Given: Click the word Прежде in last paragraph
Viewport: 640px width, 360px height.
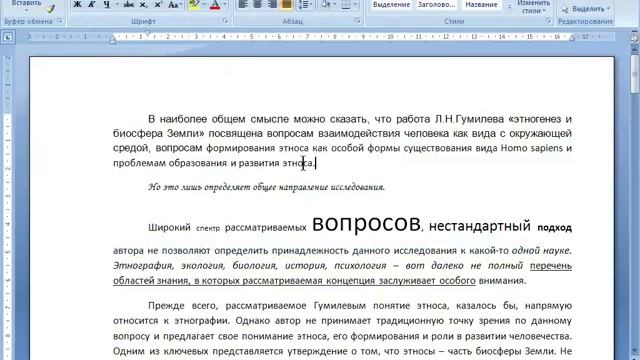Looking at the screenshot, I should pyautogui.click(x=167, y=306).
